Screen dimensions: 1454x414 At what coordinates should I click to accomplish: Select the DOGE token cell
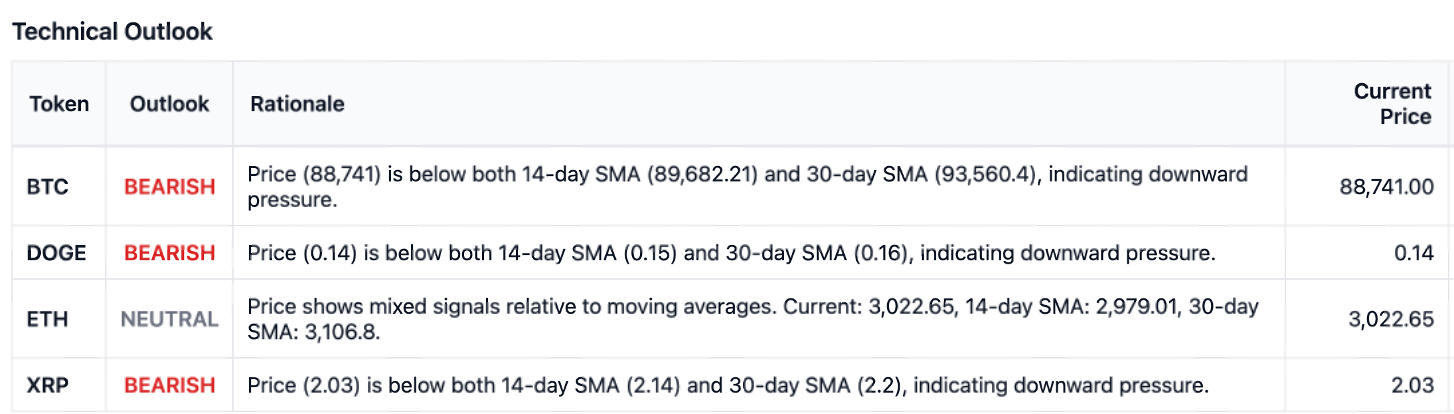point(56,253)
